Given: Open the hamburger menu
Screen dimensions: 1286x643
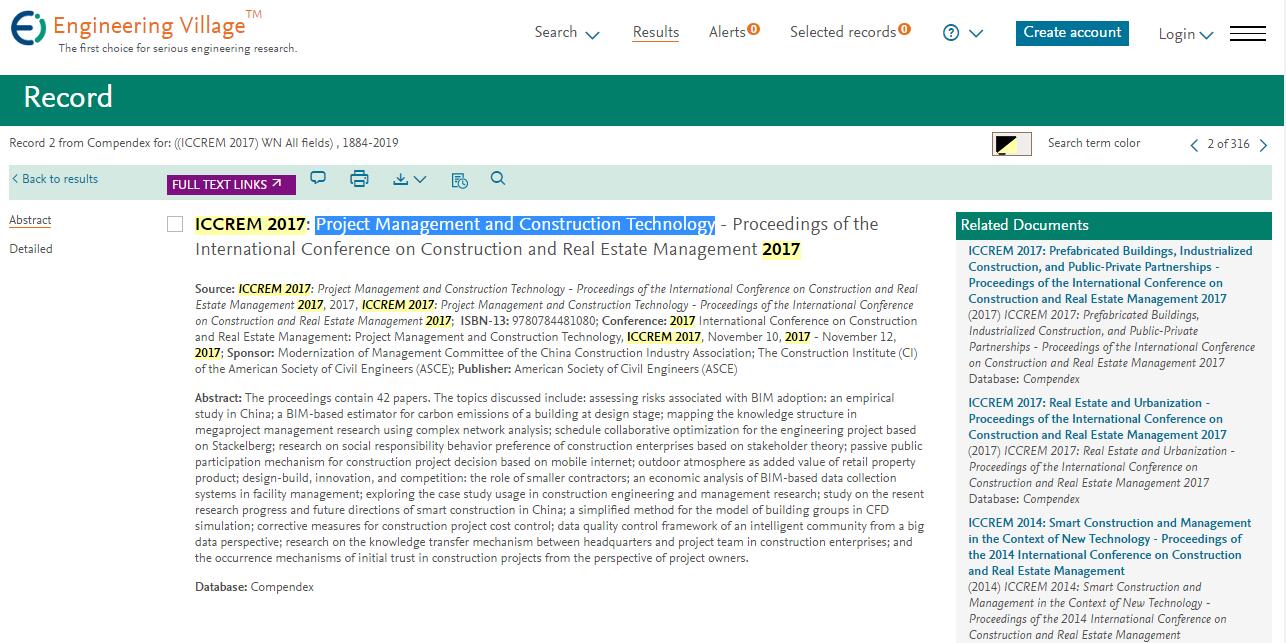Looking at the screenshot, I should tap(1248, 34).
